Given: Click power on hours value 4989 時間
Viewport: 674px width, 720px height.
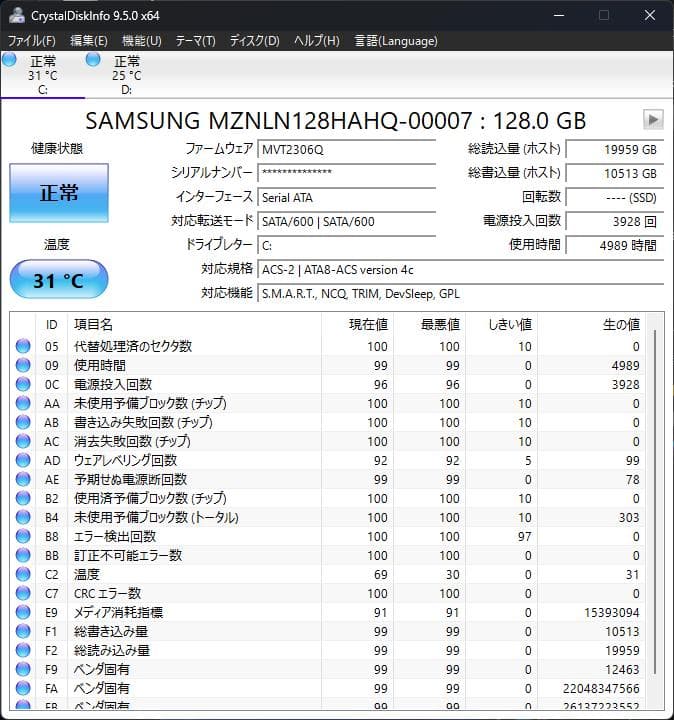Looking at the screenshot, I should point(615,246).
